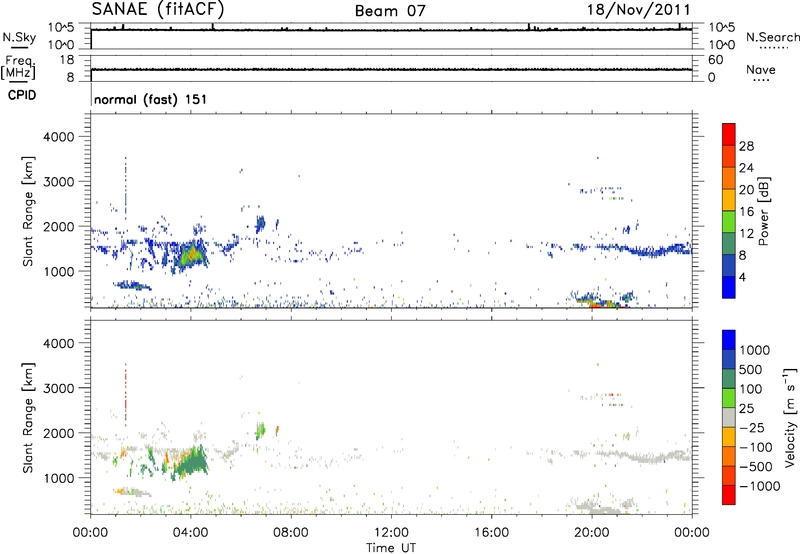Viewport: 800px width, 554px height.
Task: Select the 10^0 tick beside N.Sky
Action: pos(61,45)
